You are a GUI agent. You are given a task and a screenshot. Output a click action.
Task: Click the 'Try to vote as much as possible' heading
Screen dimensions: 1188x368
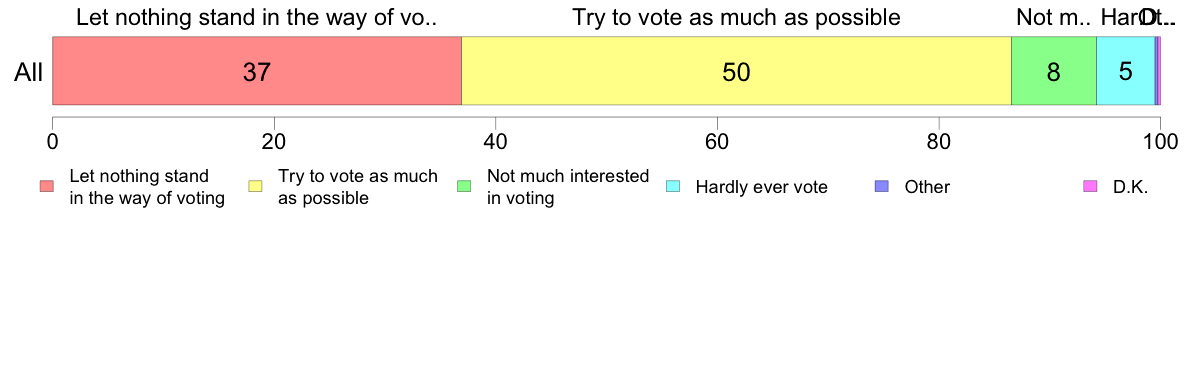(x=736, y=17)
